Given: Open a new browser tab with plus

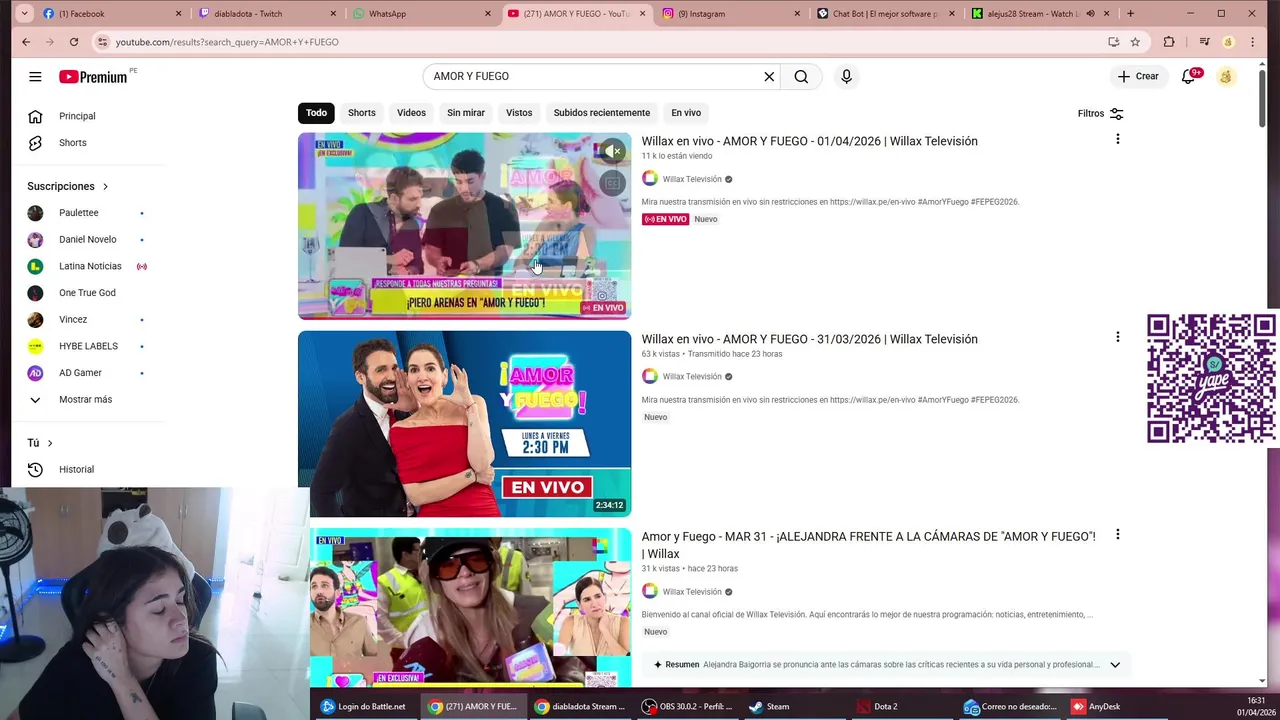Looking at the screenshot, I should (x=1130, y=14).
